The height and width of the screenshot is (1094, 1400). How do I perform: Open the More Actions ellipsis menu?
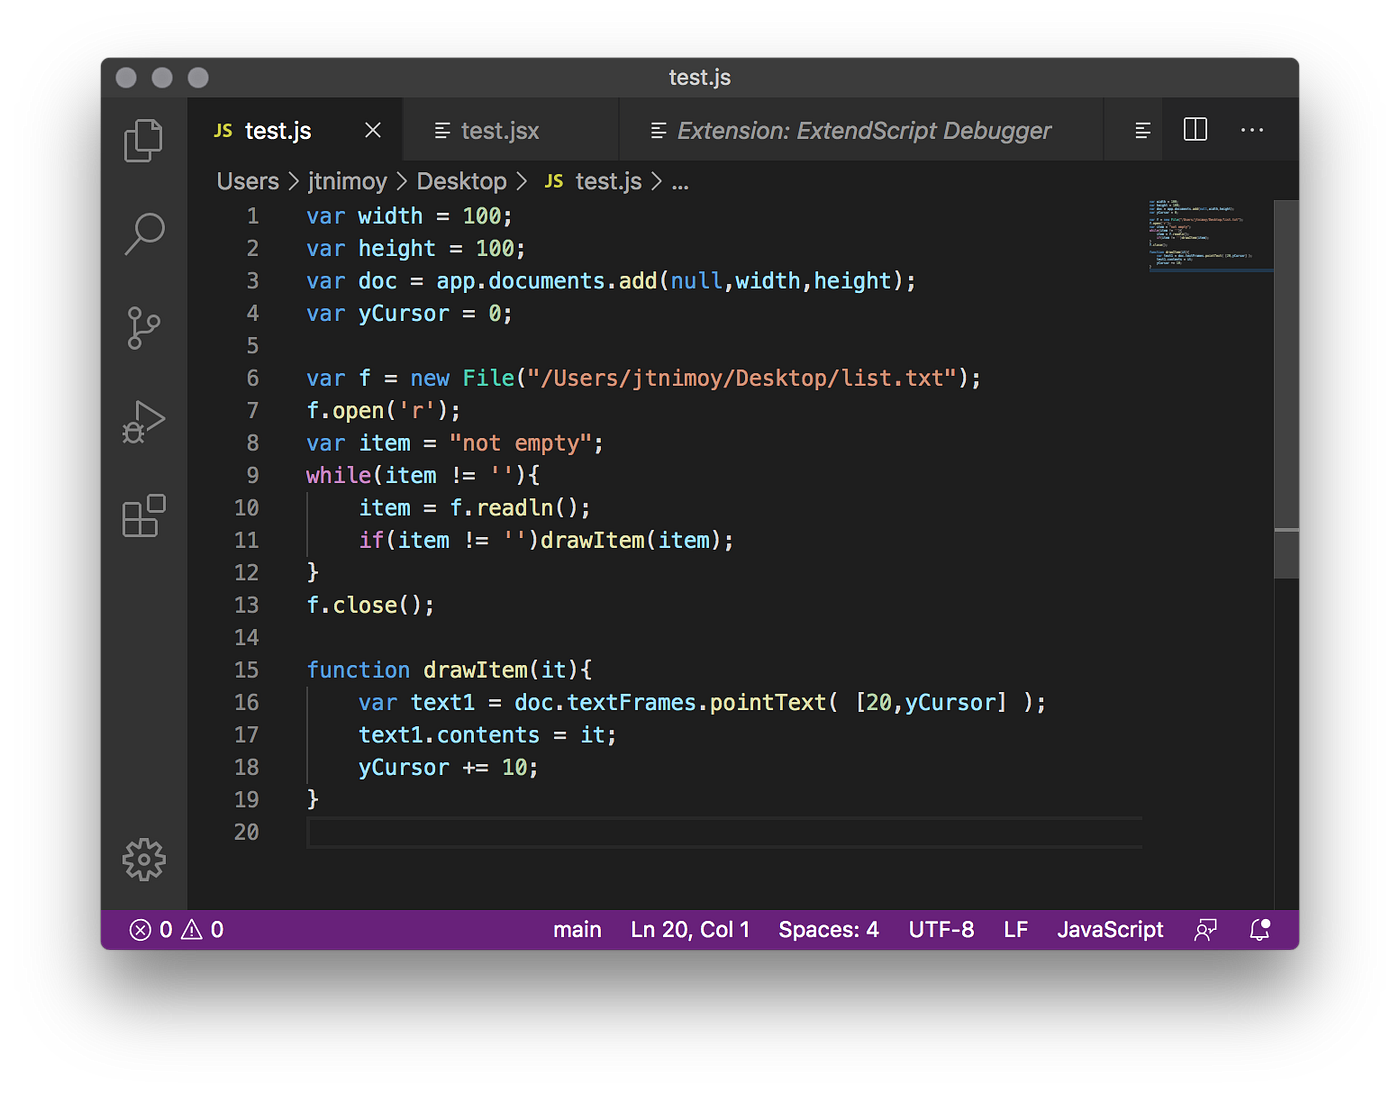(x=1252, y=129)
